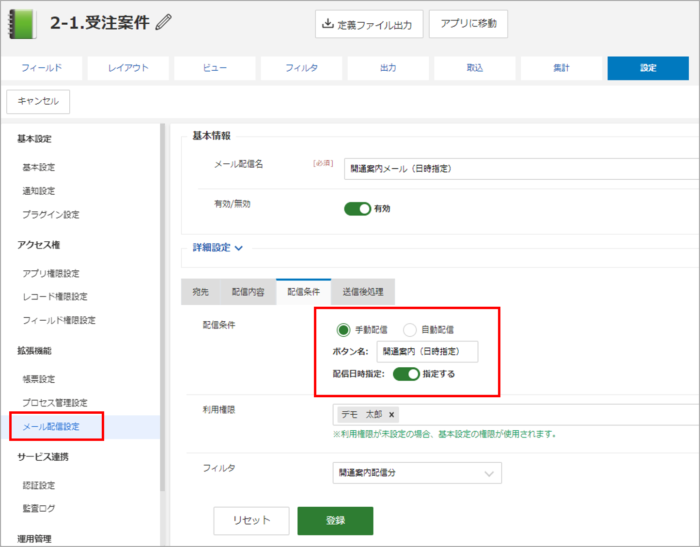
Task: Click the キャンセル button
Action: tap(38, 101)
